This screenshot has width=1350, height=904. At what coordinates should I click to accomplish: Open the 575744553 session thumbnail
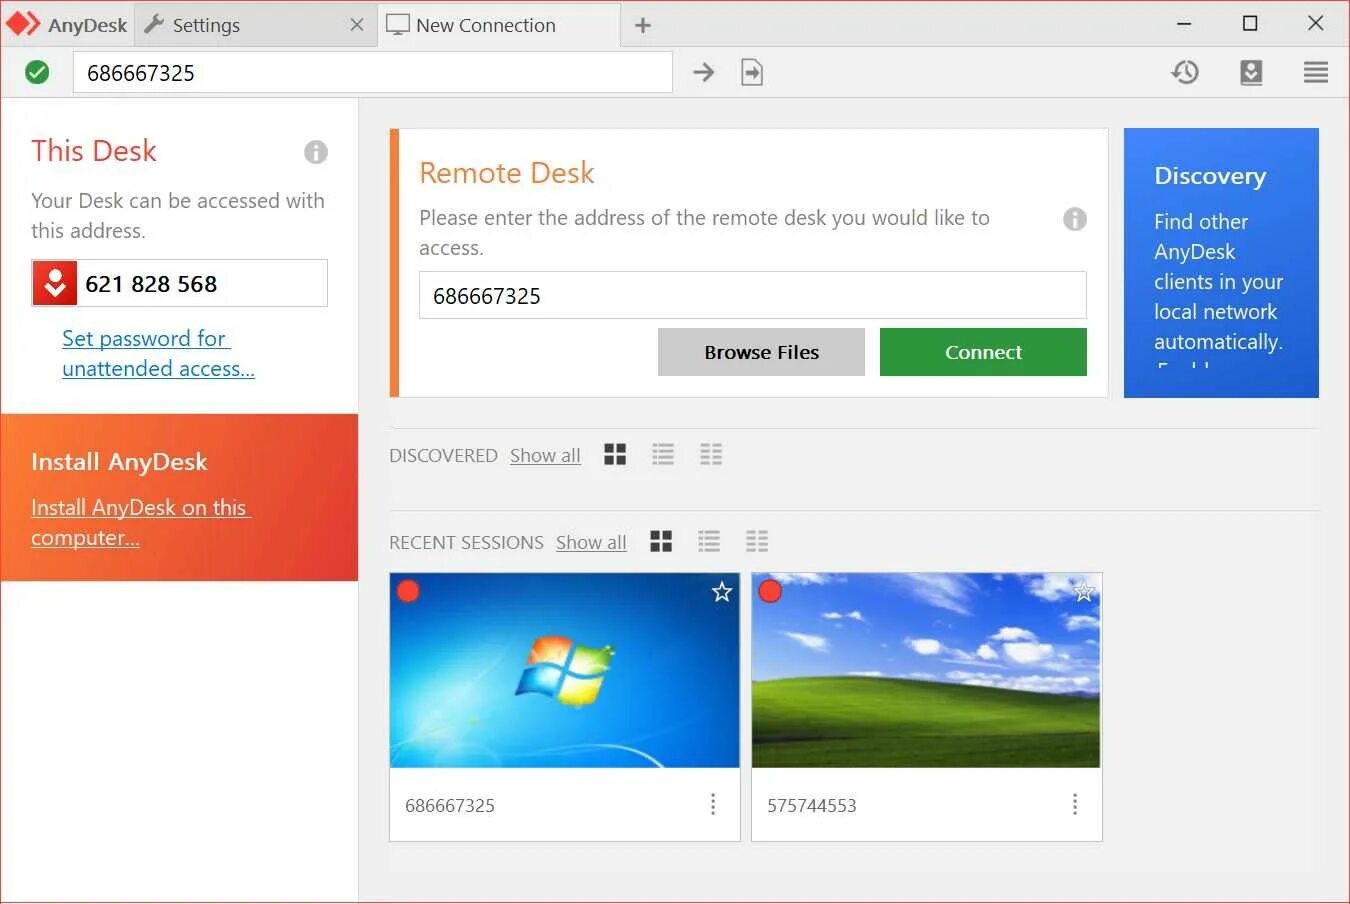(x=926, y=670)
